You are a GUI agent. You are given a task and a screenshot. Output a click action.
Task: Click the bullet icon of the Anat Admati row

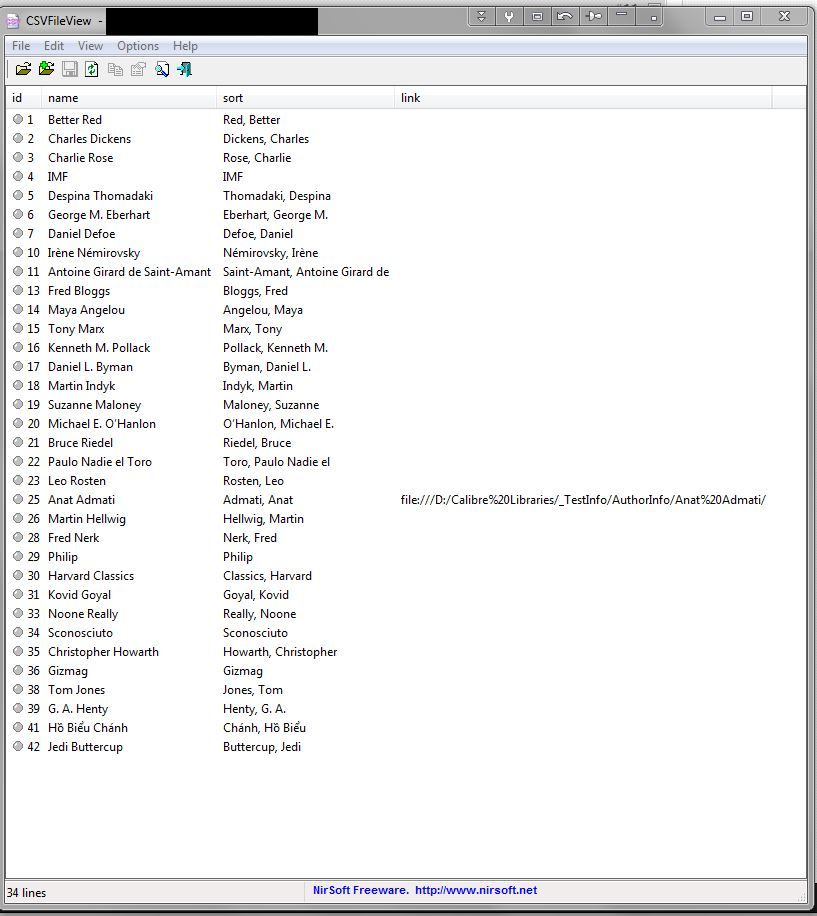(x=18, y=499)
